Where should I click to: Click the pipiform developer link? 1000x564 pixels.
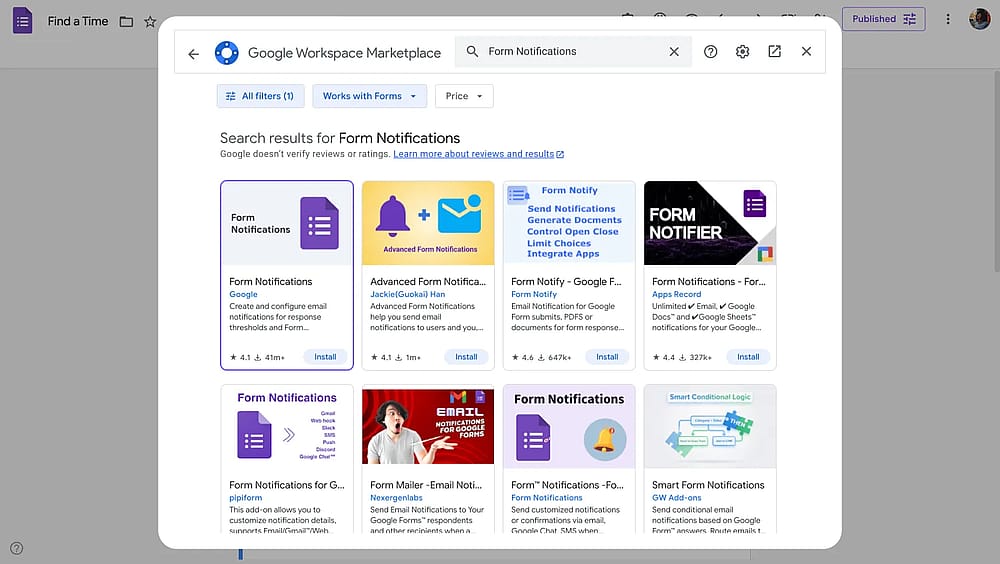[x=246, y=498]
